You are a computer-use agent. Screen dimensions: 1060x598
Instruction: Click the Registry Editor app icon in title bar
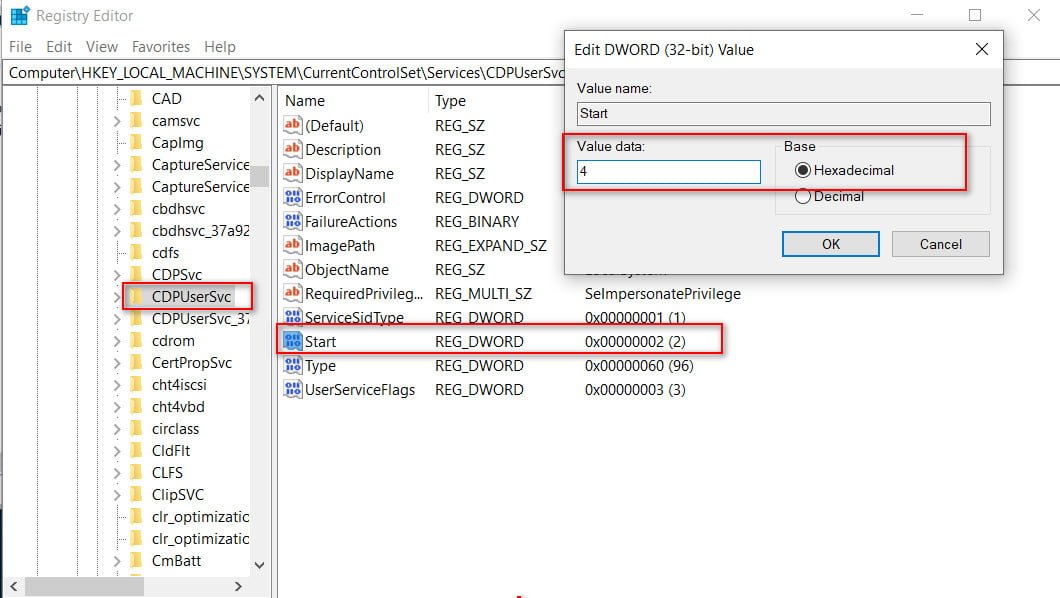click(x=20, y=15)
